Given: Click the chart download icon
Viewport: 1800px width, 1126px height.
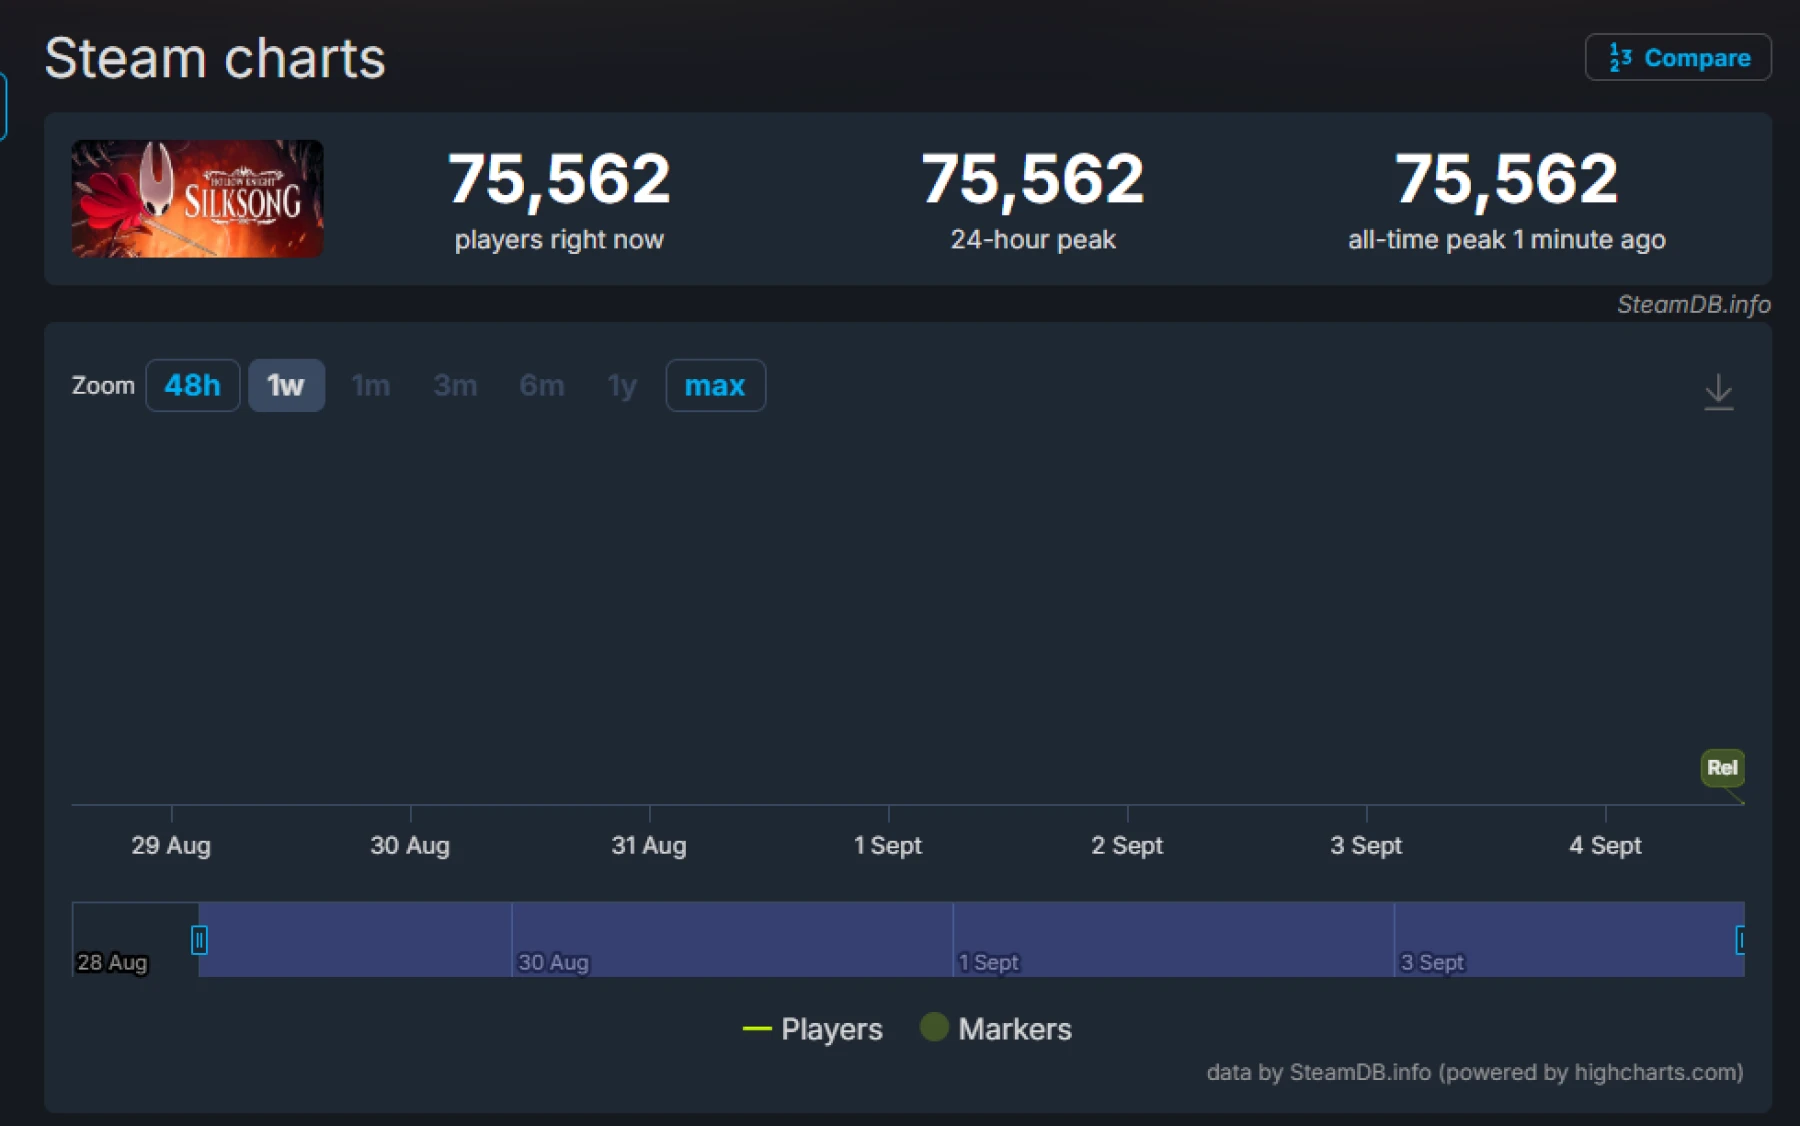Looking at the screenshot, I should pyautogui.click(x=1719, y=393).
